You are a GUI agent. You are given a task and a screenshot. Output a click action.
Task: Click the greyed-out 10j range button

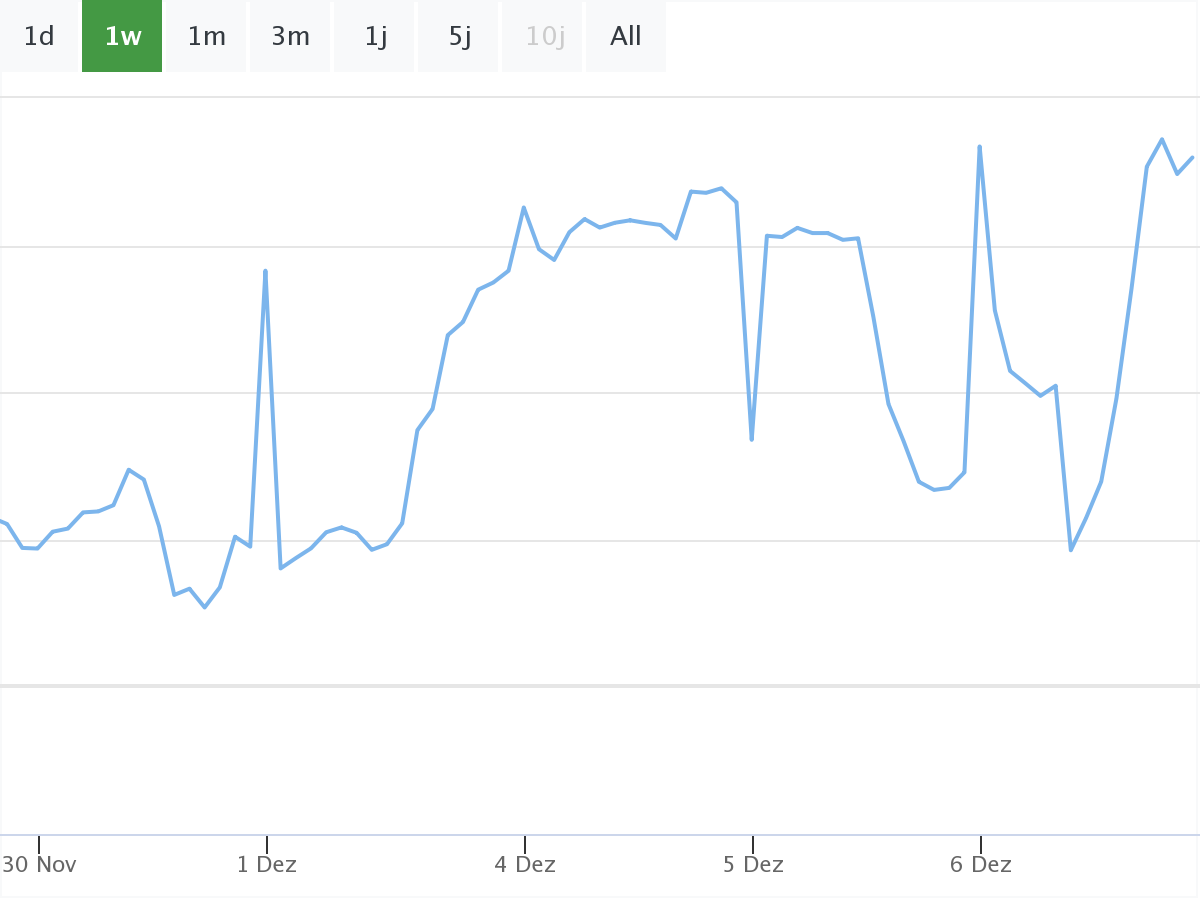point(542,37)
